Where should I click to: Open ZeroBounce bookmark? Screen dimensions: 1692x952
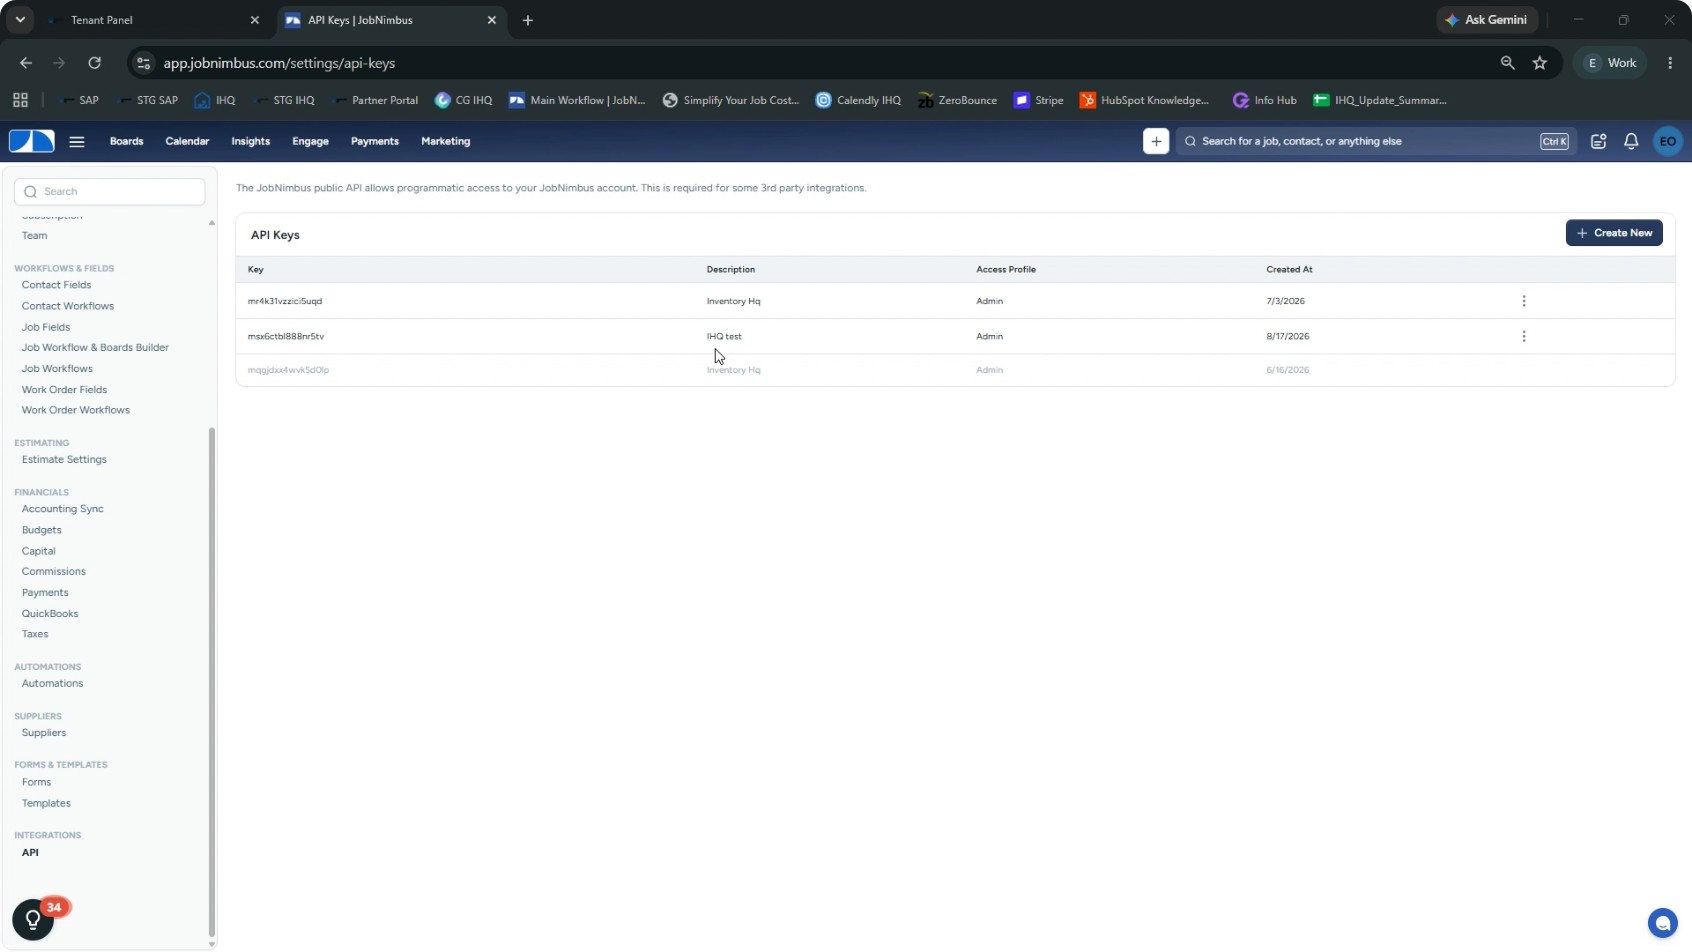point(957,100)
